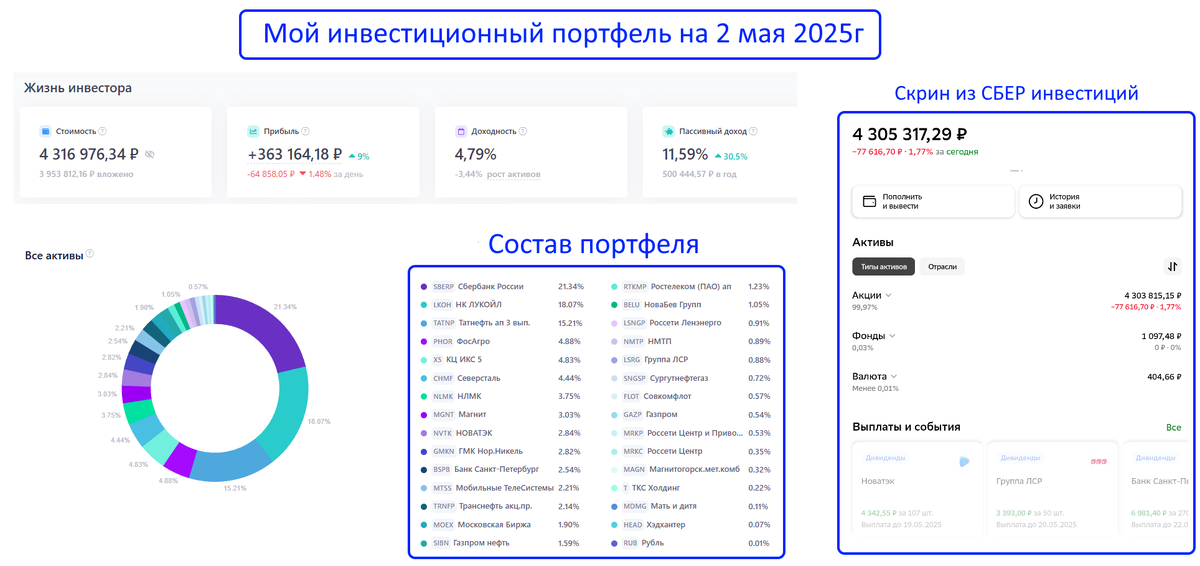Click the green 30.5% passive income badge
The image size is (1200, 566).
(730, 156)
